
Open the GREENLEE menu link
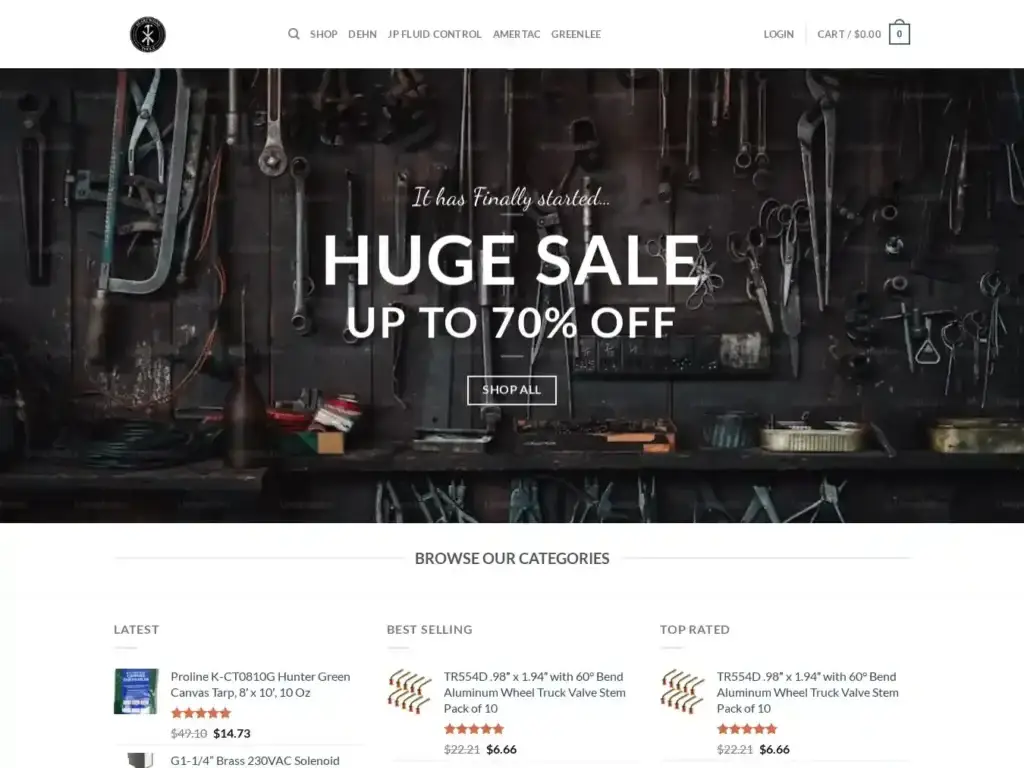(x=576, y=34)
